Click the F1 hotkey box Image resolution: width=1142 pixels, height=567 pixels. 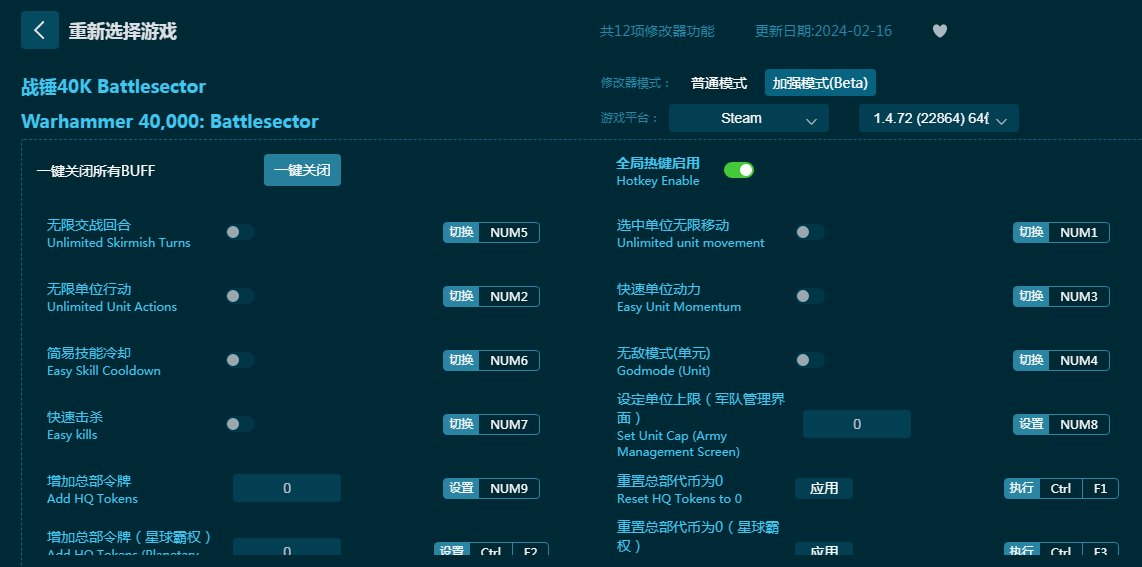coord(1100,488)
